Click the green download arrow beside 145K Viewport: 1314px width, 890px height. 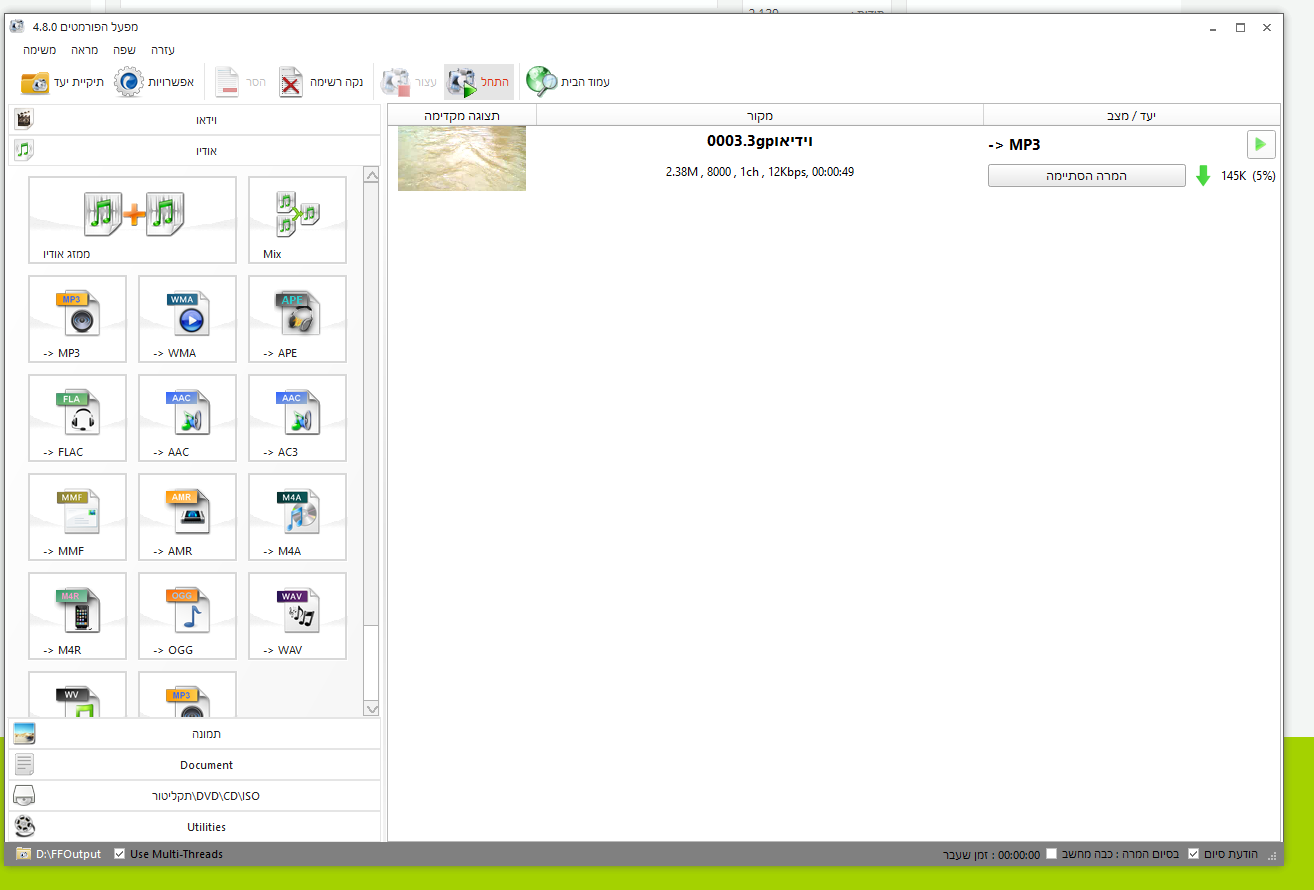pos(1204,176)
